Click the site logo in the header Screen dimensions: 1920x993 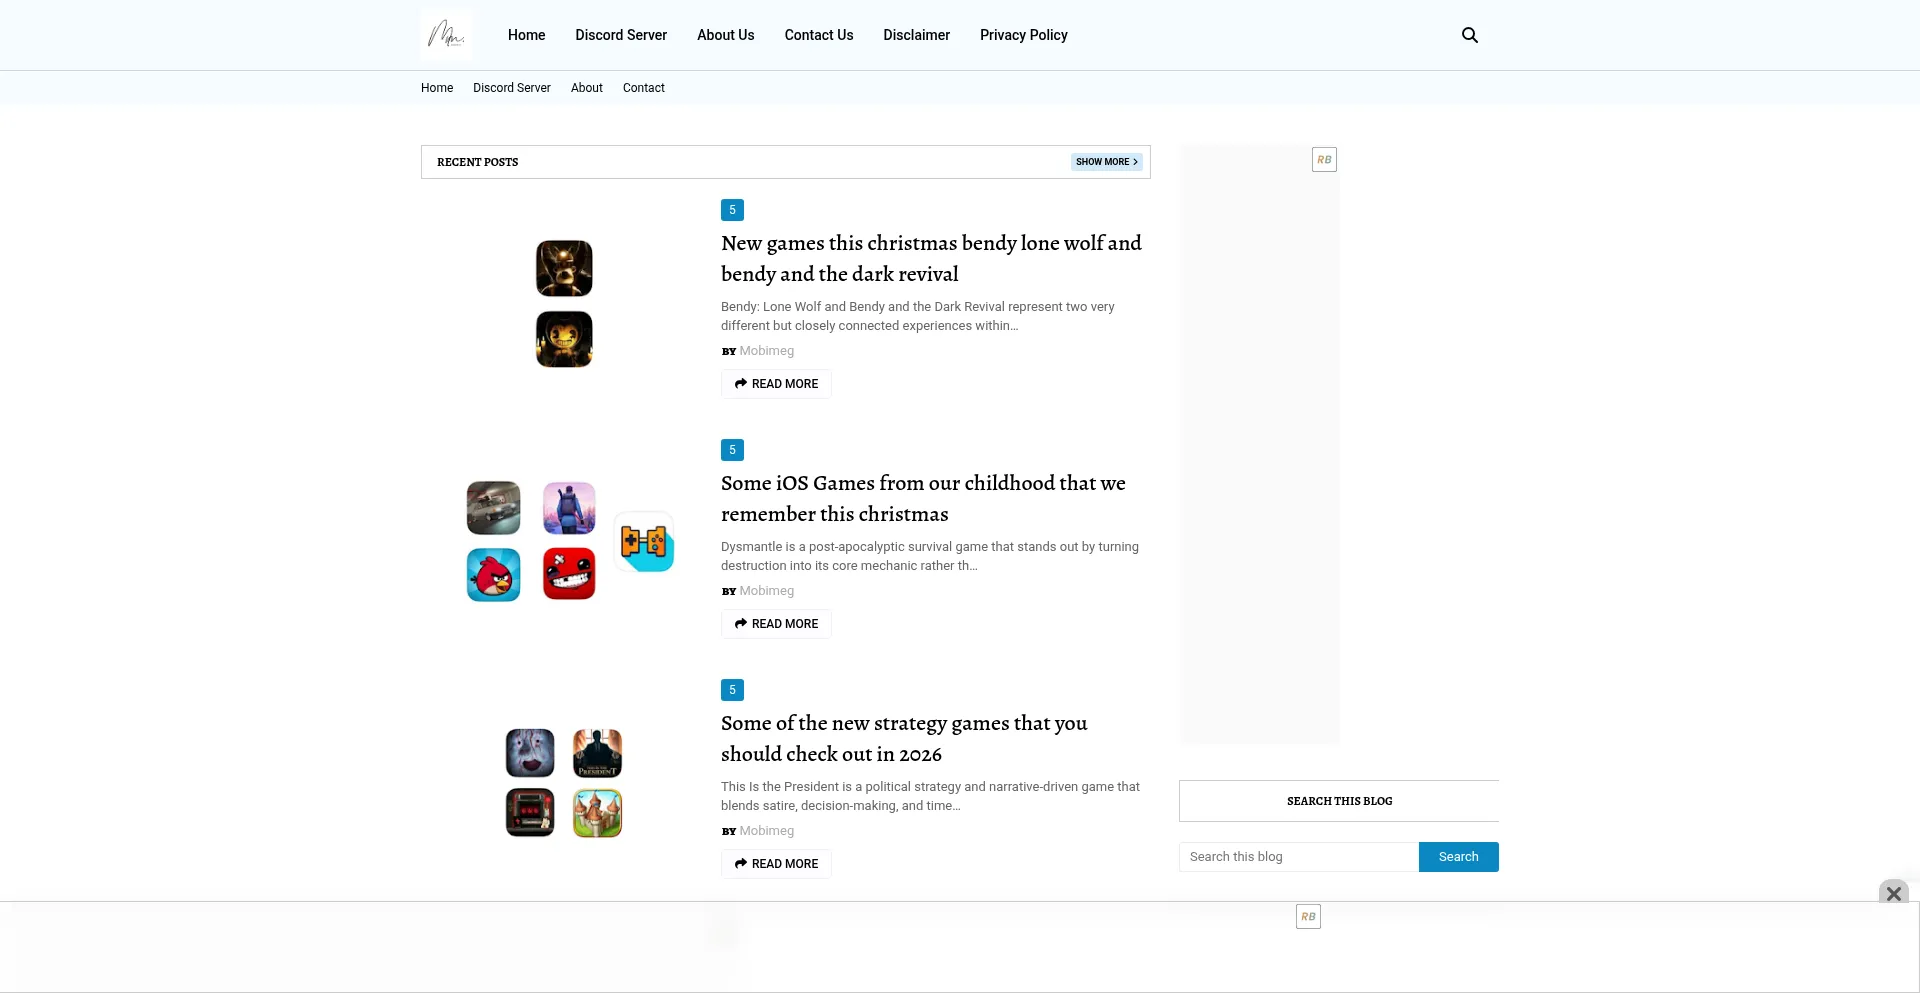(x=447, y=33)
